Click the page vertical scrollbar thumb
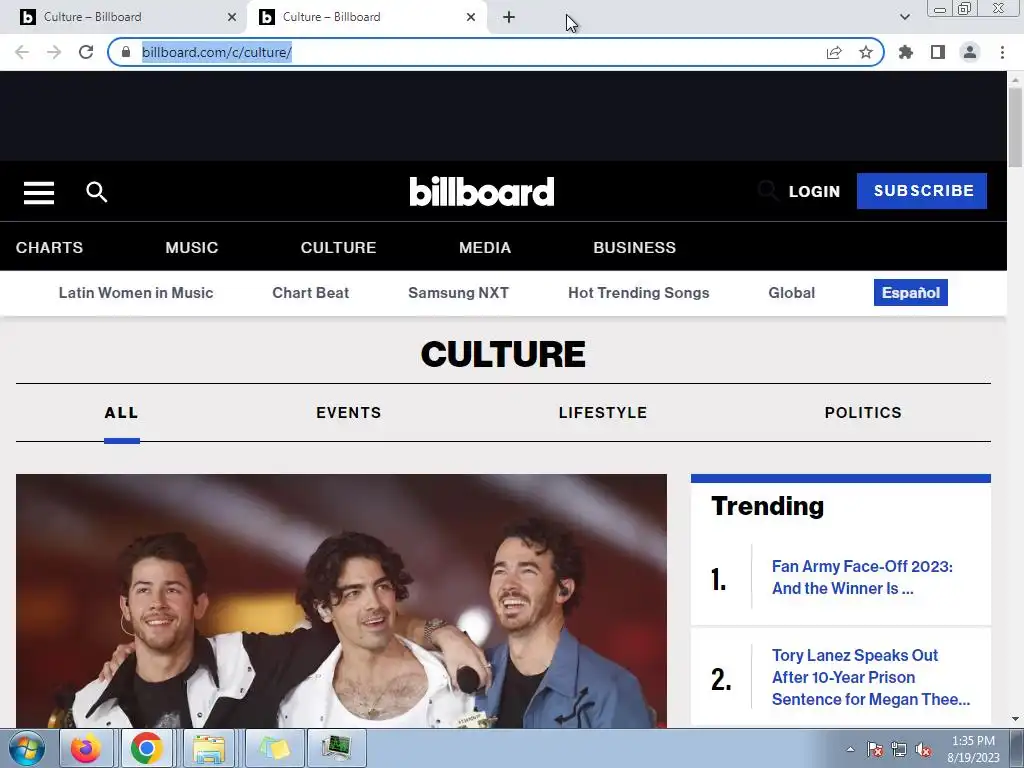This screenshot has width=1024, height=768. pyautogui.click(x=1015, y=127)
